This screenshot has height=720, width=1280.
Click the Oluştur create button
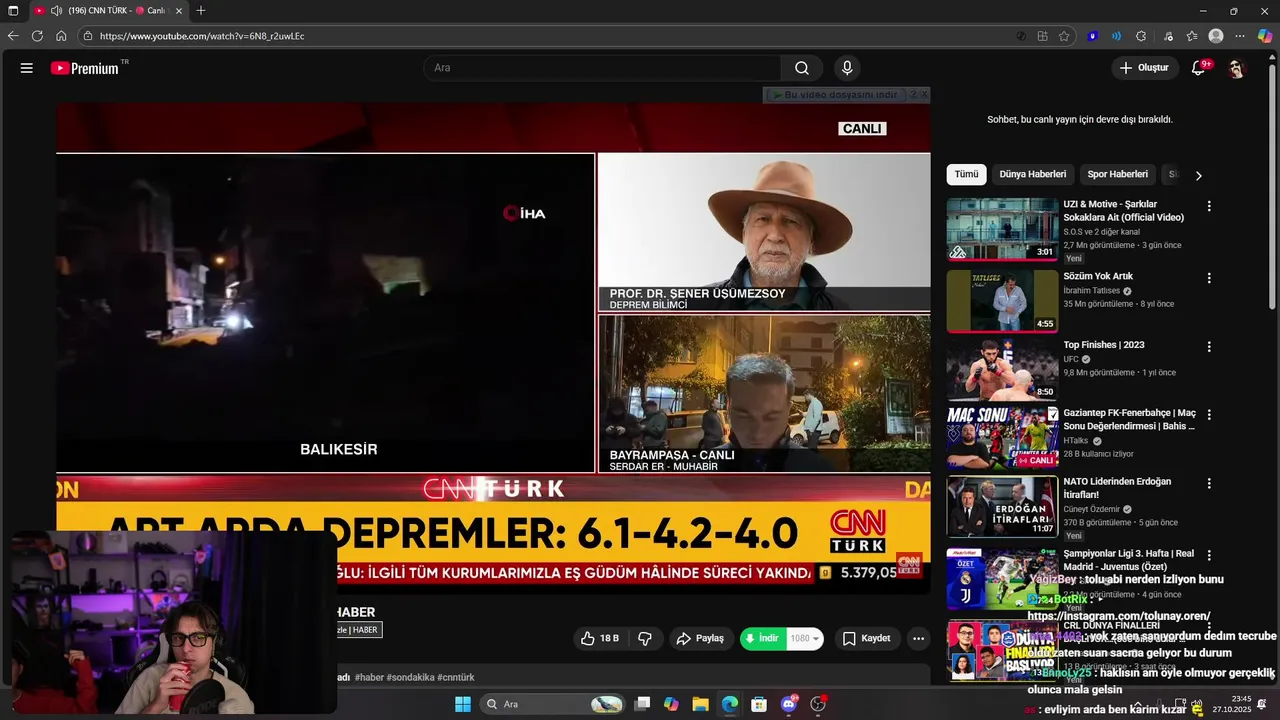click(x=1145, y=68)
